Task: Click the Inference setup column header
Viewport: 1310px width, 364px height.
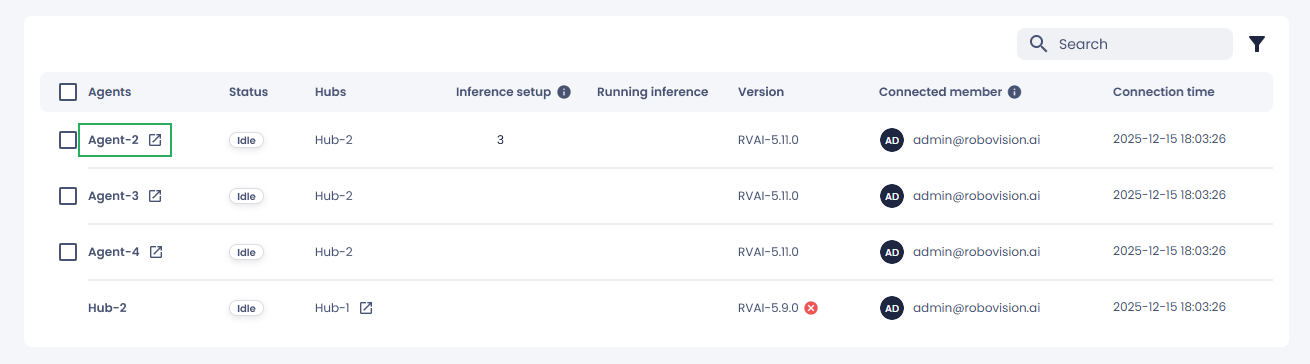Action: [503, 92]
